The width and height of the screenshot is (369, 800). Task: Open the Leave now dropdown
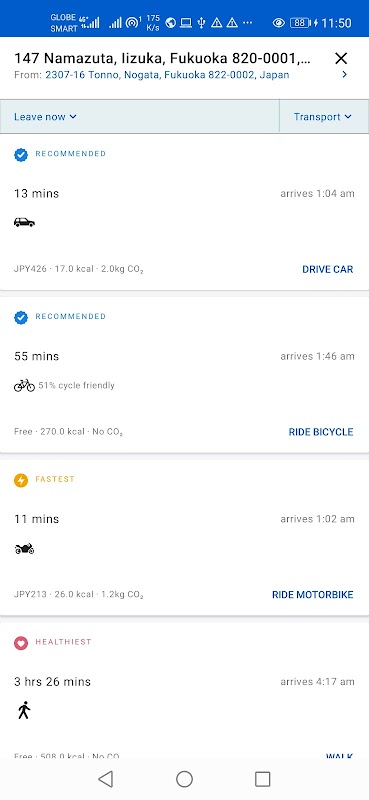[45, 117]
